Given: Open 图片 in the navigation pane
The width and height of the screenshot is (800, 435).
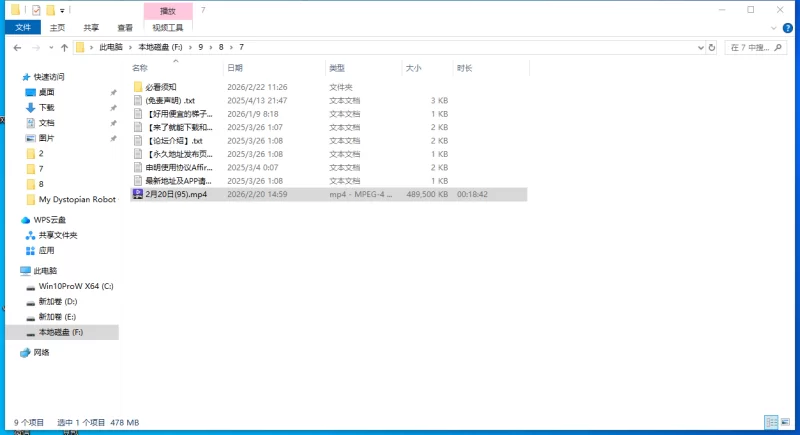Looking at the screenshot, I should (x=46, y=138).
